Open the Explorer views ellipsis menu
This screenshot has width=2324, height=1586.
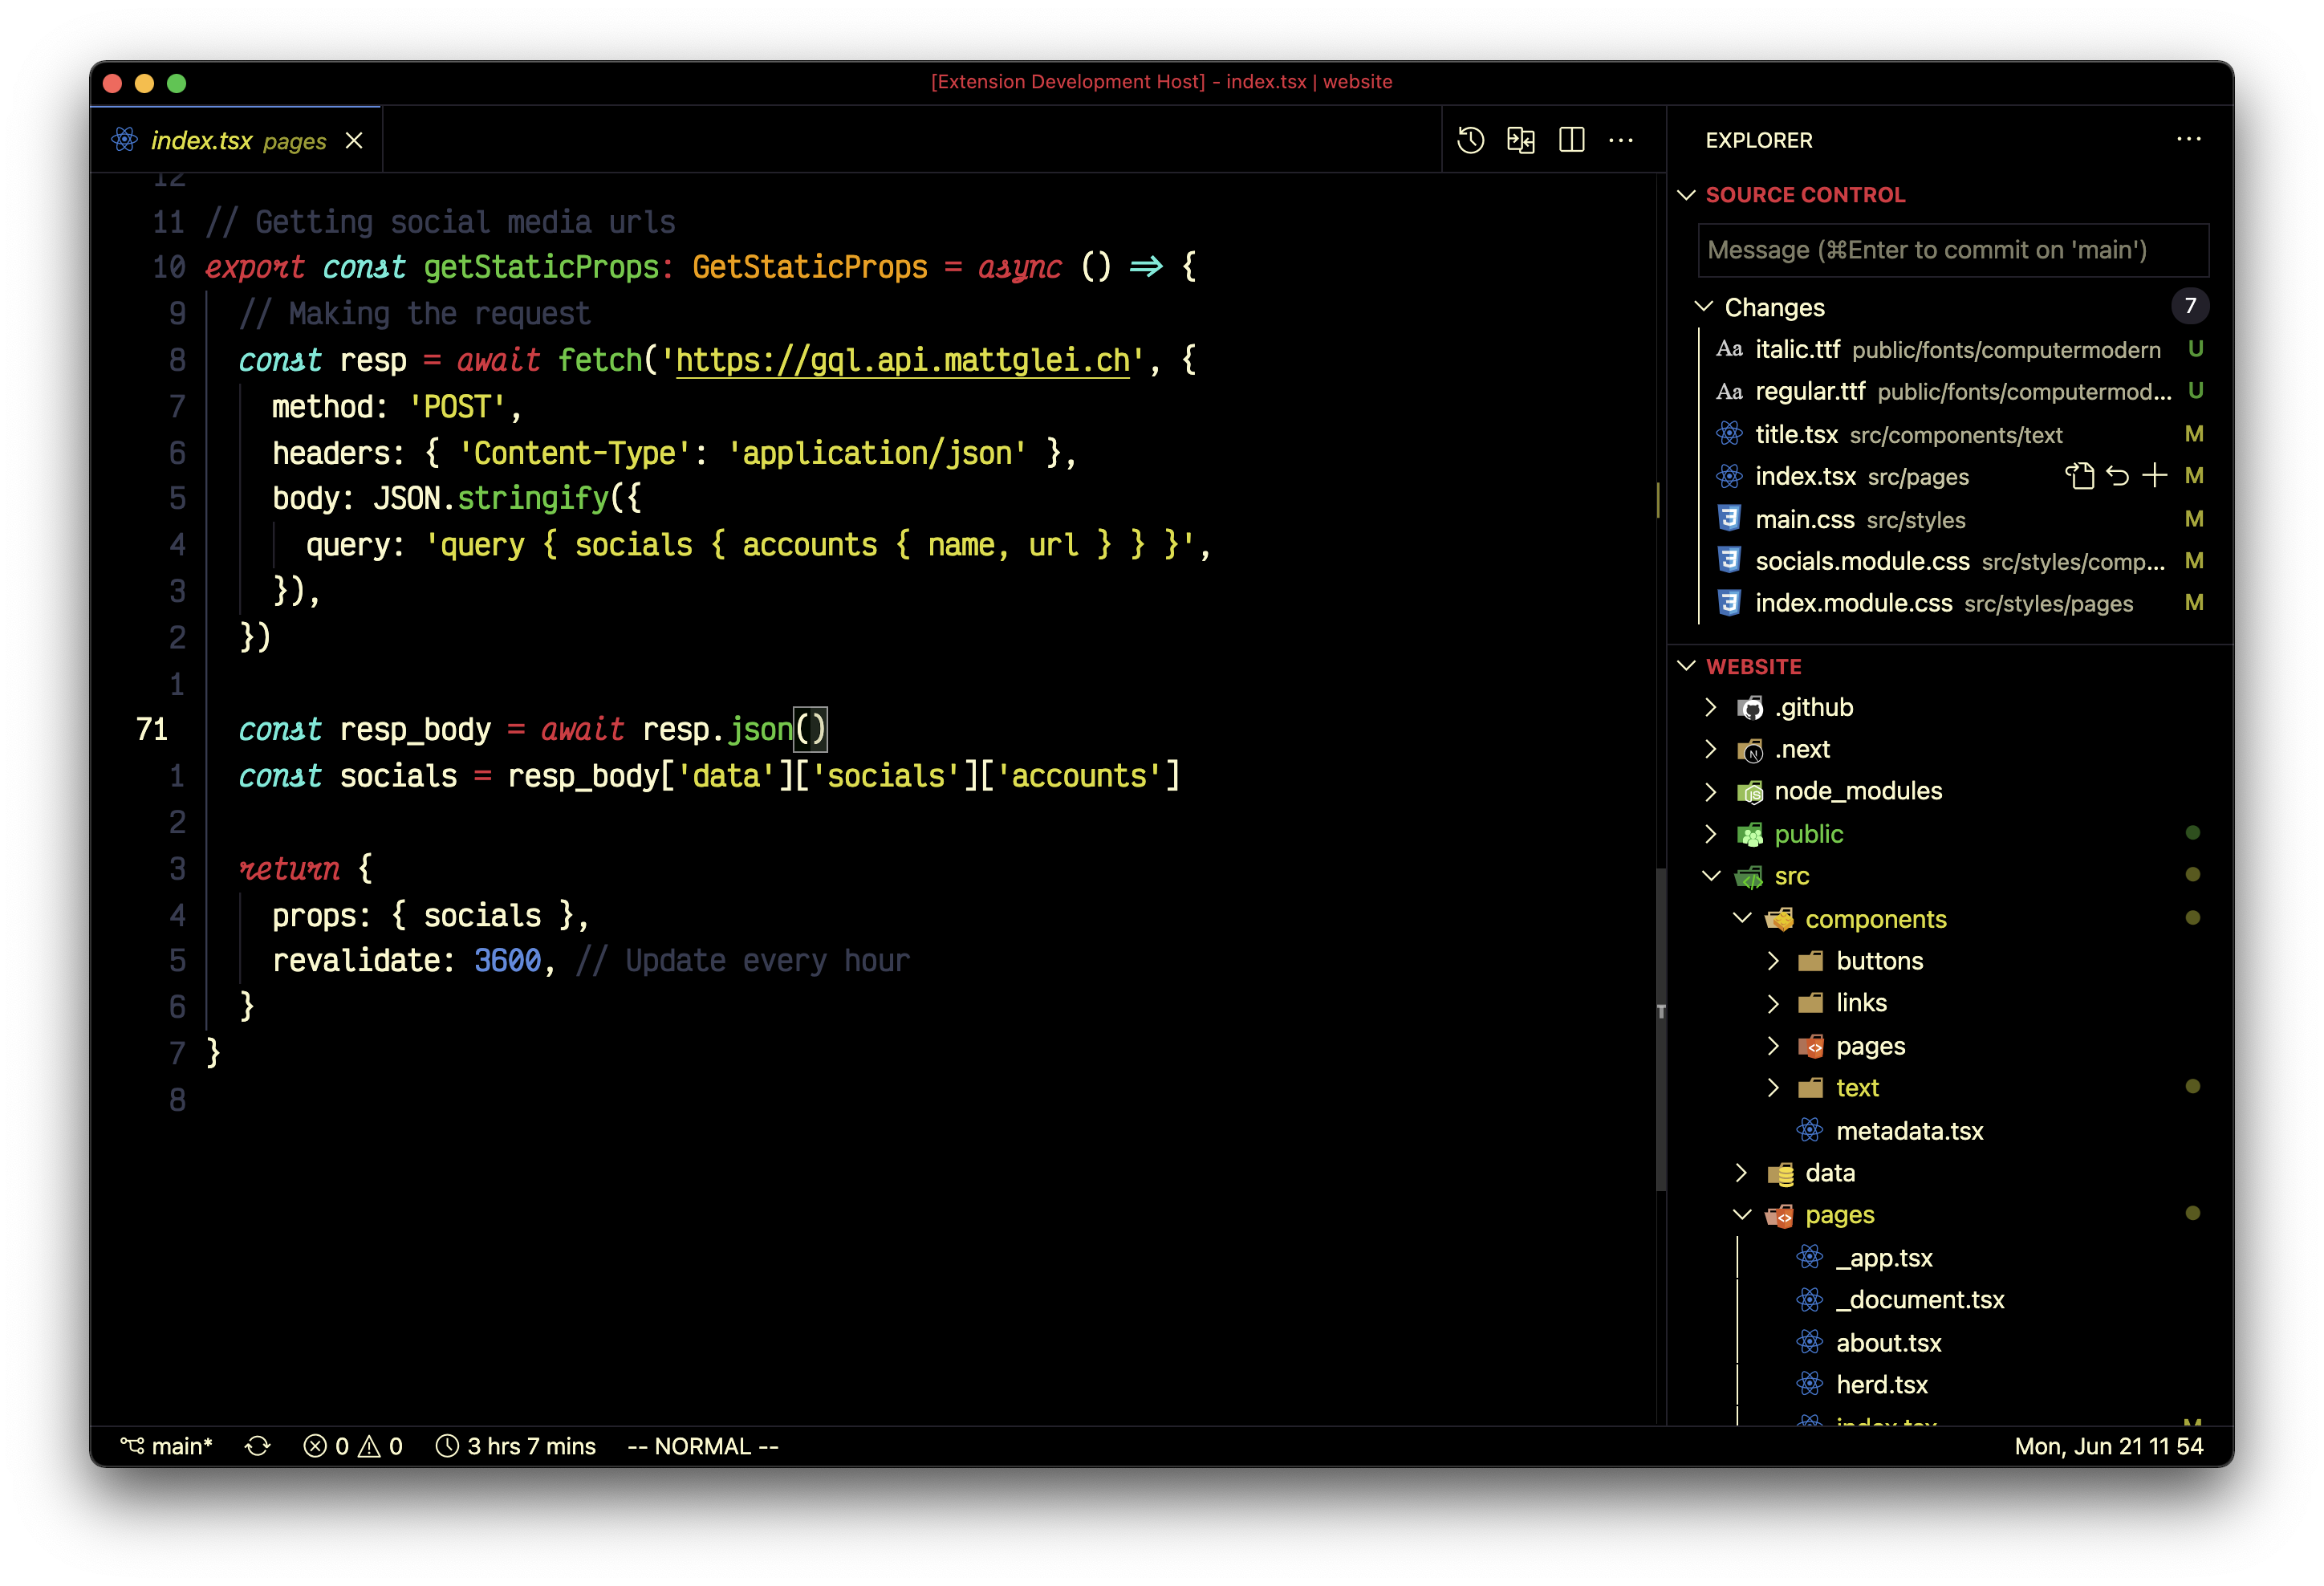[x=2188, y=139]
